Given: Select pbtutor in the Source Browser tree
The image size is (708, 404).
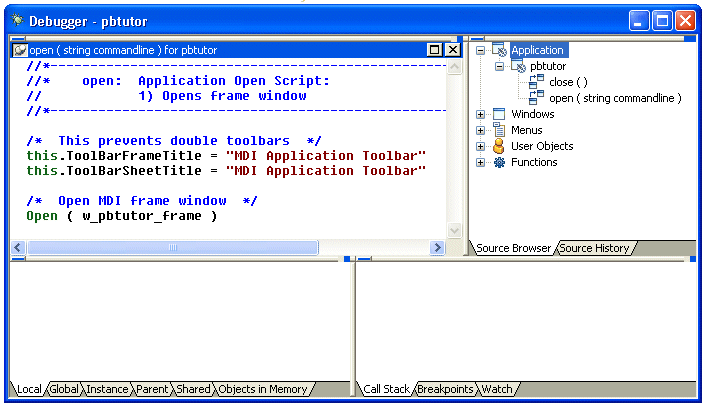Looking at the screenshot, I should 548,66.
